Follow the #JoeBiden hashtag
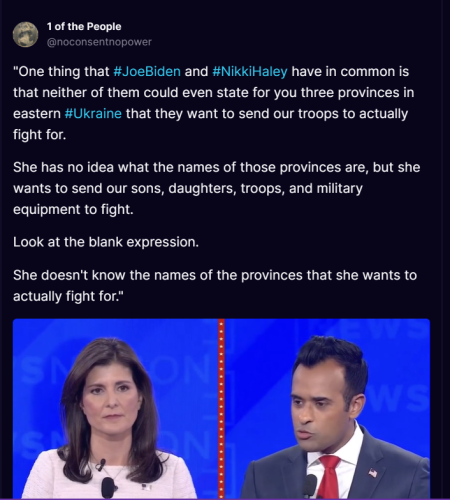This screenshot has width=450, height=500. coord(147,72)
